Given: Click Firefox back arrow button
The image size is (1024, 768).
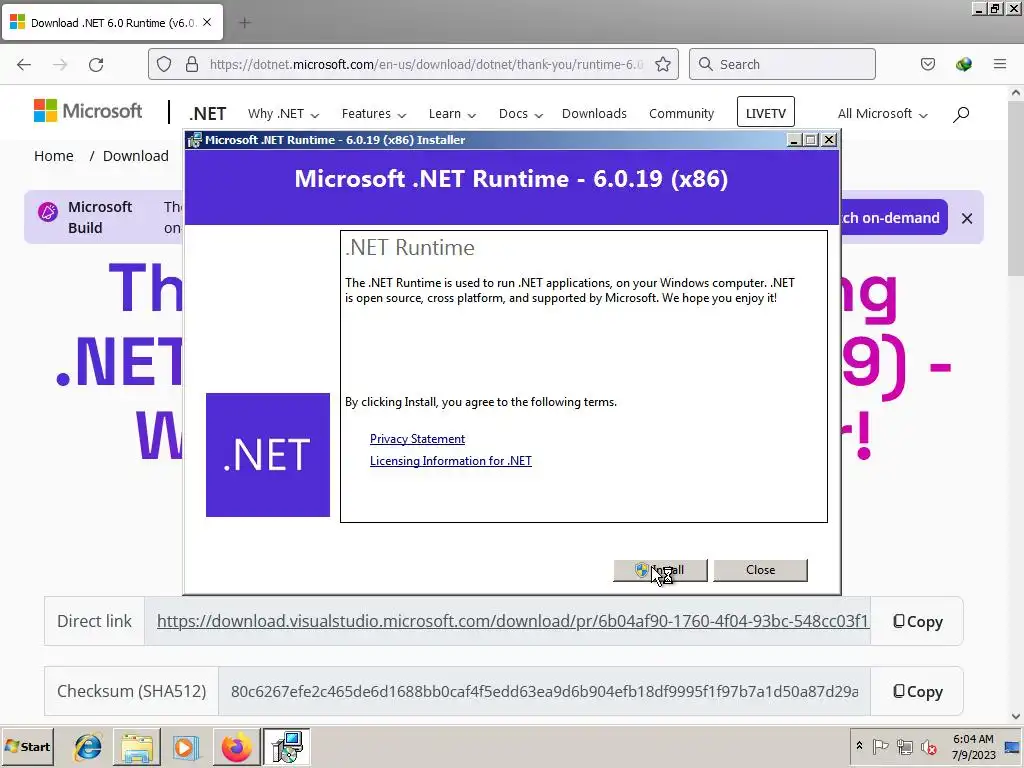Looking at the screenshot, I should pos(24,64).
